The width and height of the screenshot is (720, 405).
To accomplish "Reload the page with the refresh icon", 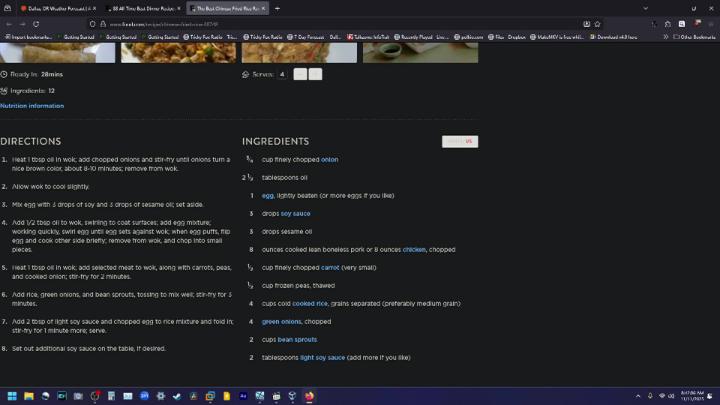I will pyautogui.click(x=36, y=23).
